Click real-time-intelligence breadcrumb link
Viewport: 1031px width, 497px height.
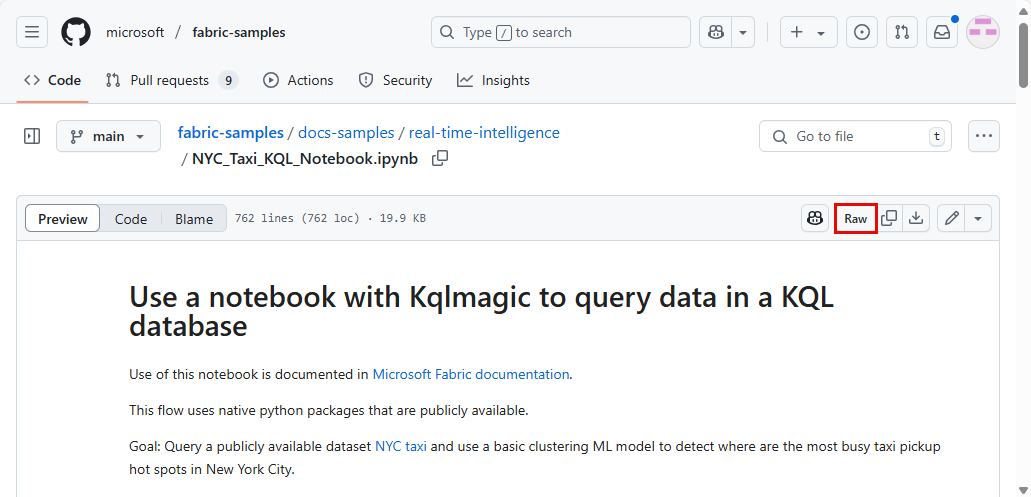484,133
